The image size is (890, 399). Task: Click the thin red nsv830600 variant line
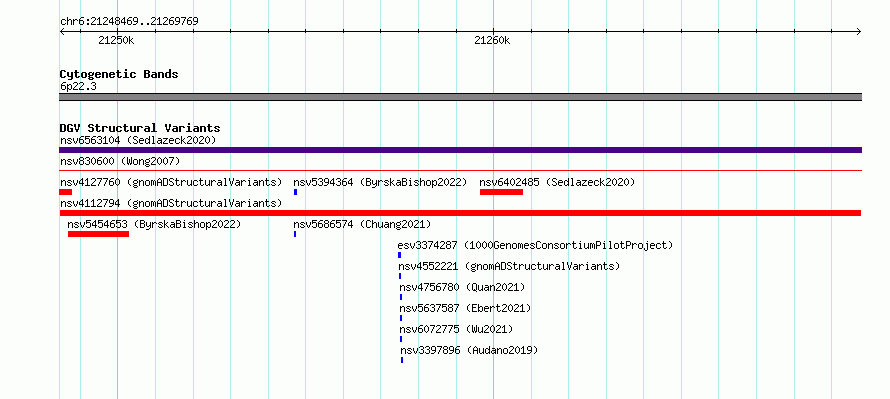click(x=460, y=170)
